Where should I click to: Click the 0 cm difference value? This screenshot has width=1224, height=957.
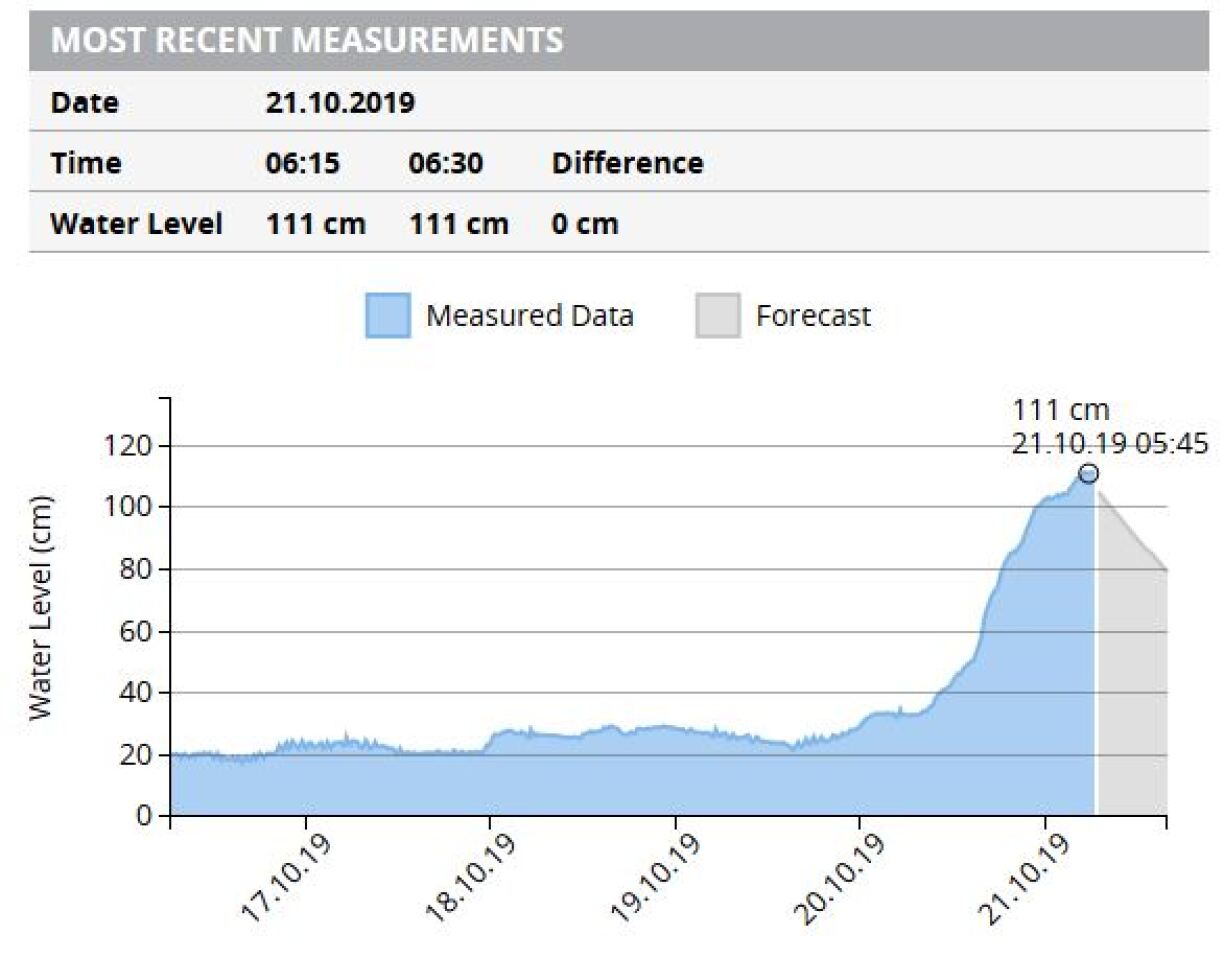click(x=584, y=223)
